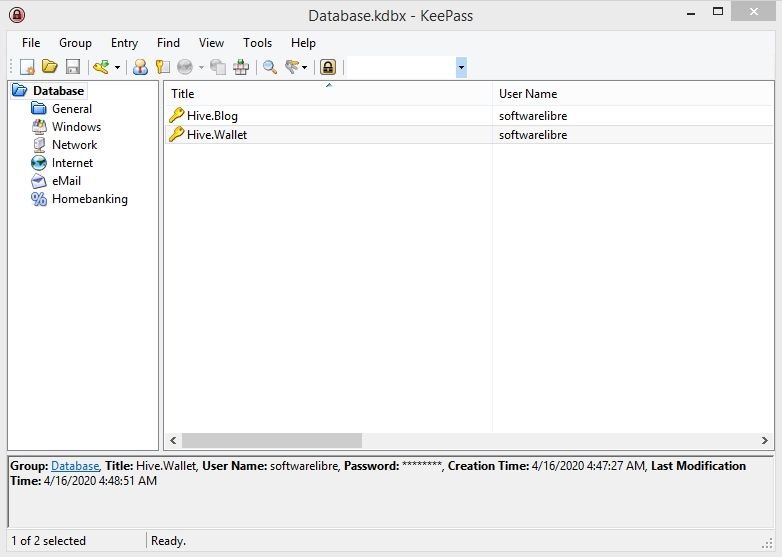Screen dimensions: 782x557
Task: Open the Group menu
Action: pyautogui.click(x=75, y=43)
